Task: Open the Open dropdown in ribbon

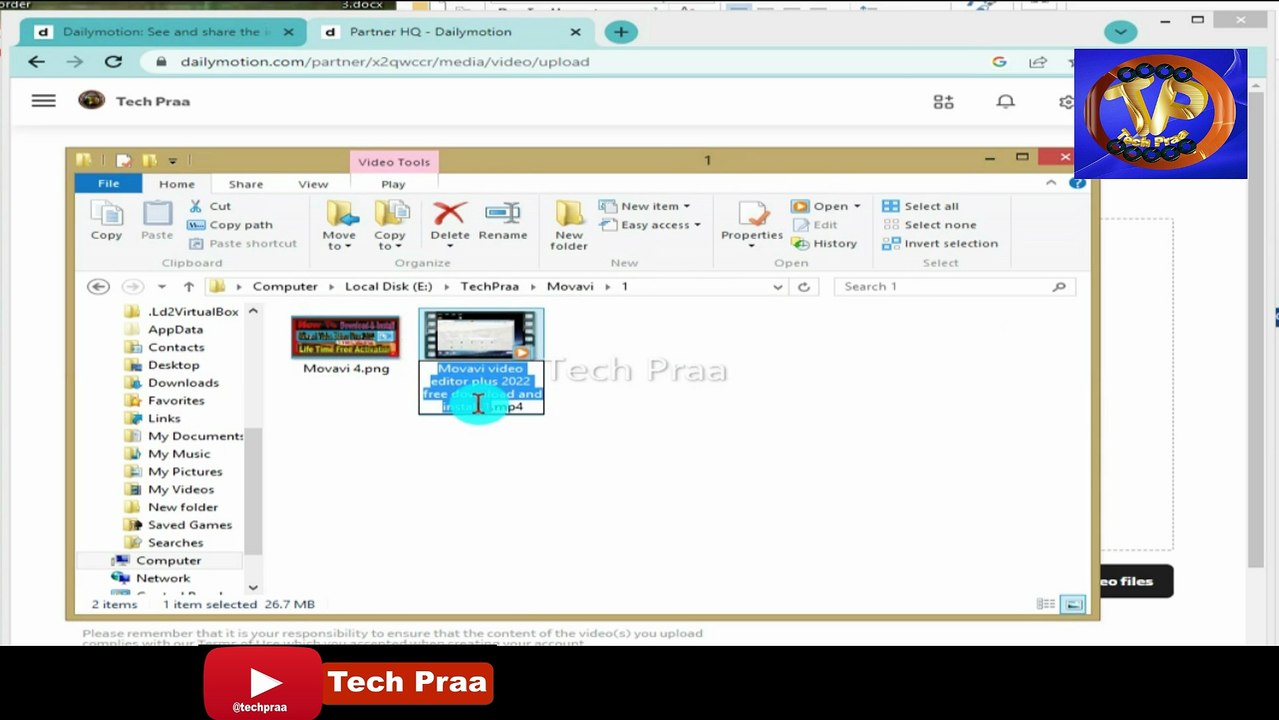Action: point(826,206)
